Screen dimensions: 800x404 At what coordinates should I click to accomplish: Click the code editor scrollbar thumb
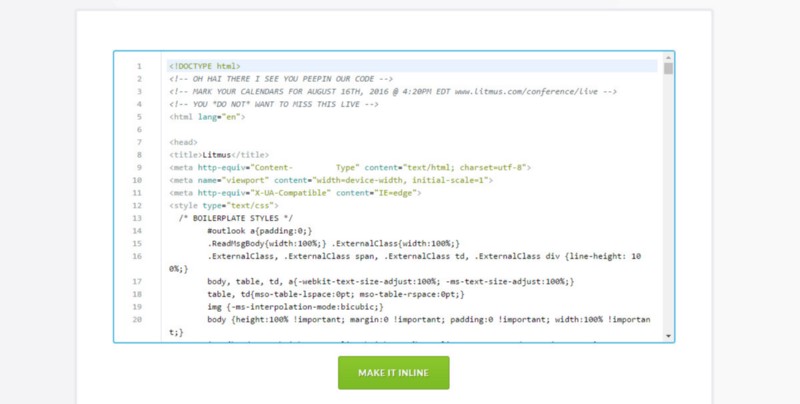pos(668,70)
